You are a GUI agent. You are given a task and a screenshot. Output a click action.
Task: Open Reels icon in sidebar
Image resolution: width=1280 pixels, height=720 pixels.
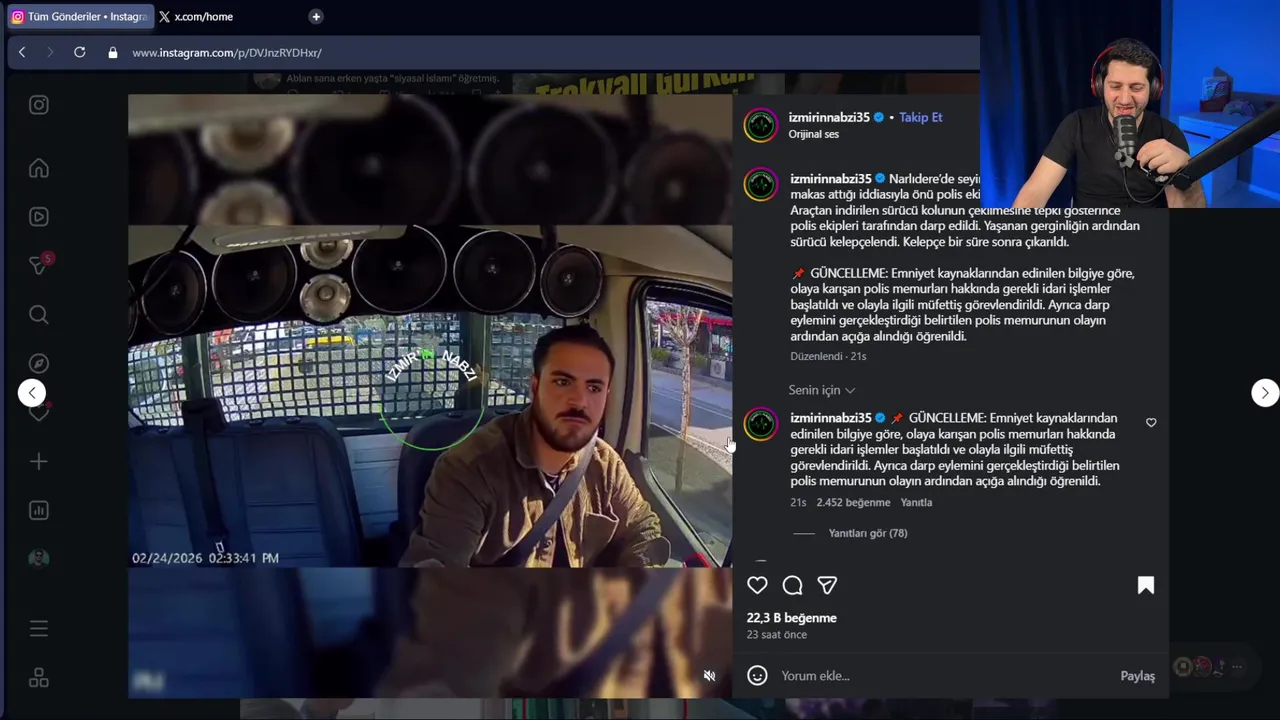coord(39,216)
